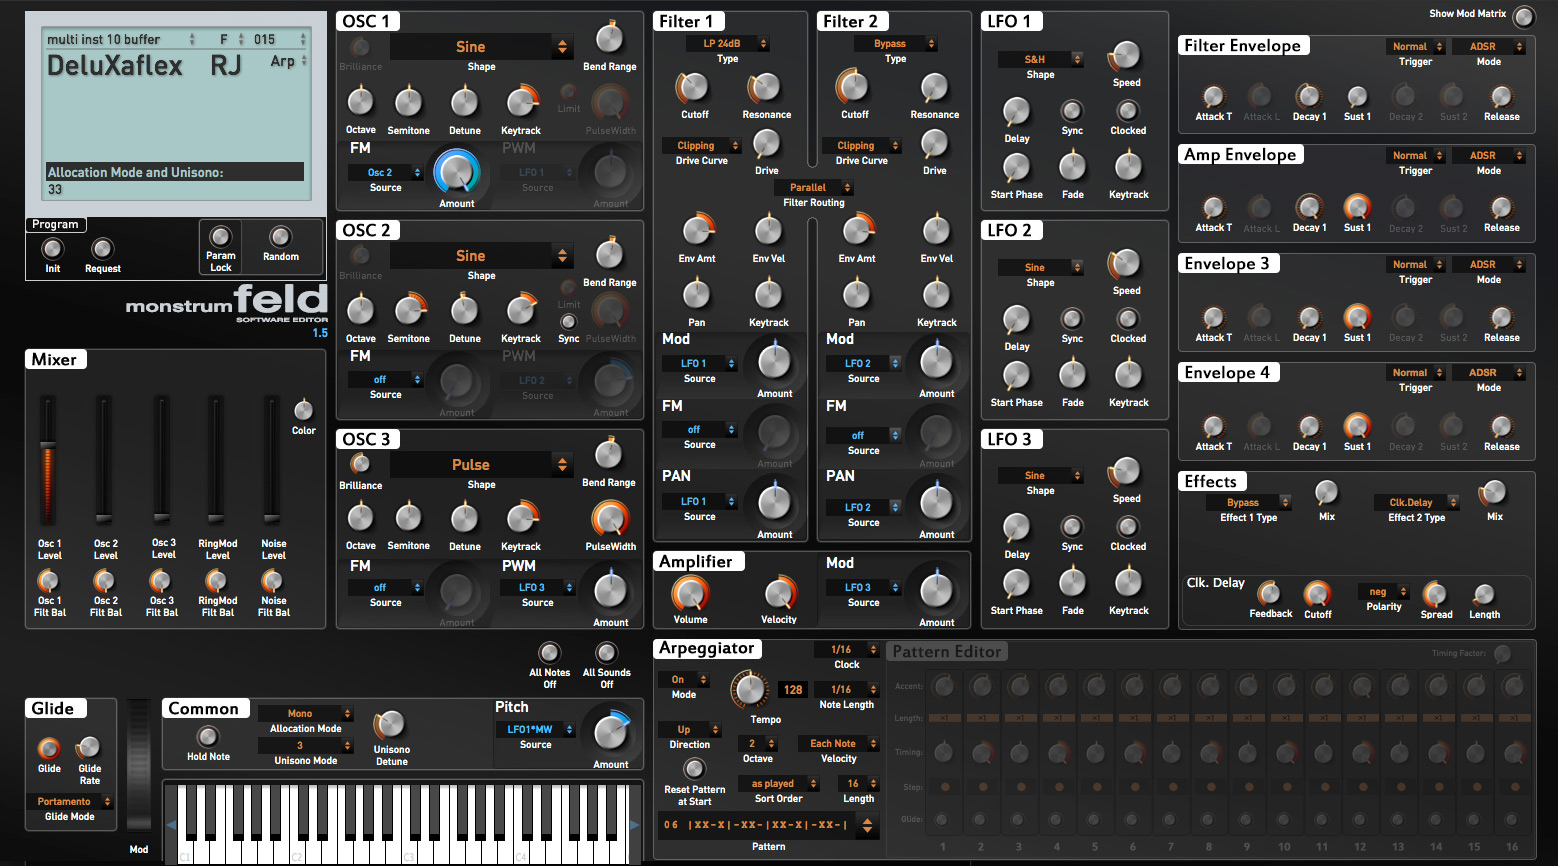Image resolution: width=1558 pixels, height=866 pixels.
Task: Enable the LFO 2 Clocked toggle
Action: 1127,319
